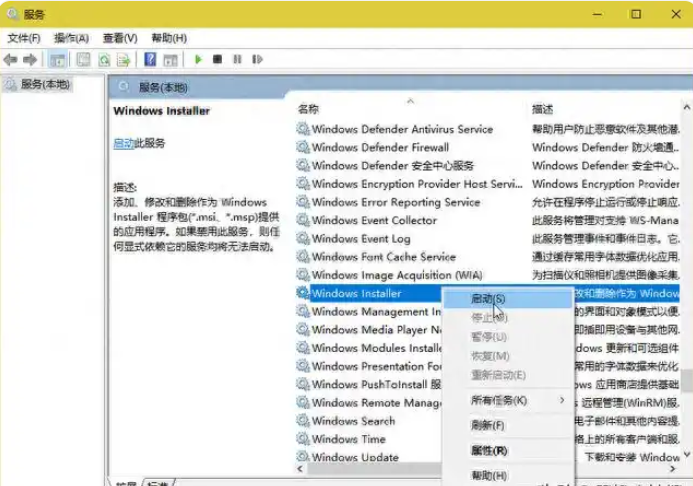Click the Export list toolbar icon
693x486 pixels.
click(123, 60)
